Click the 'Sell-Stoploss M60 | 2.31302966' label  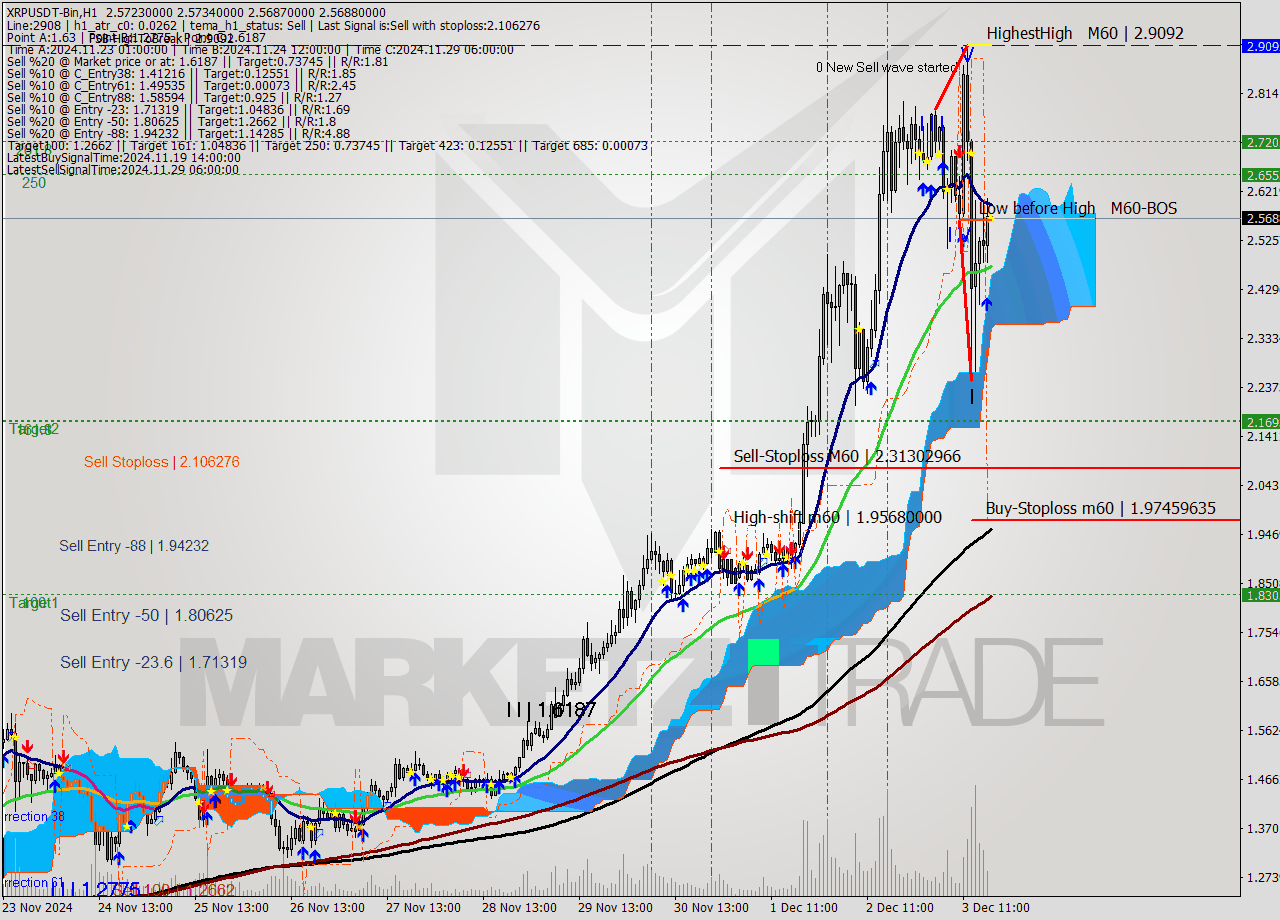tap(847, 456)
